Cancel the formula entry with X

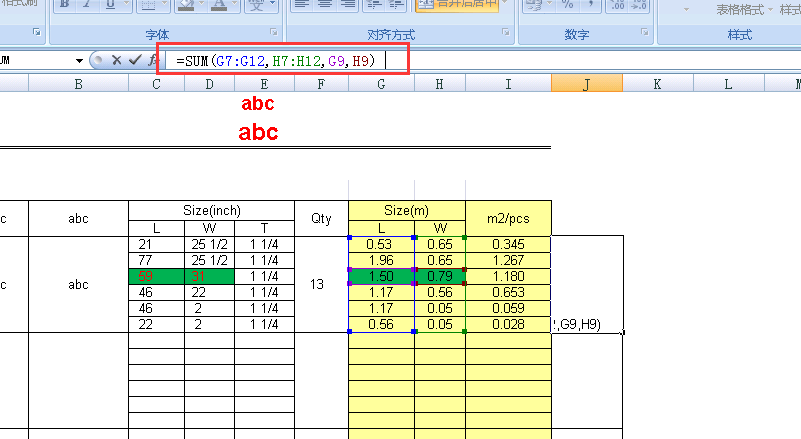(117, 60)
